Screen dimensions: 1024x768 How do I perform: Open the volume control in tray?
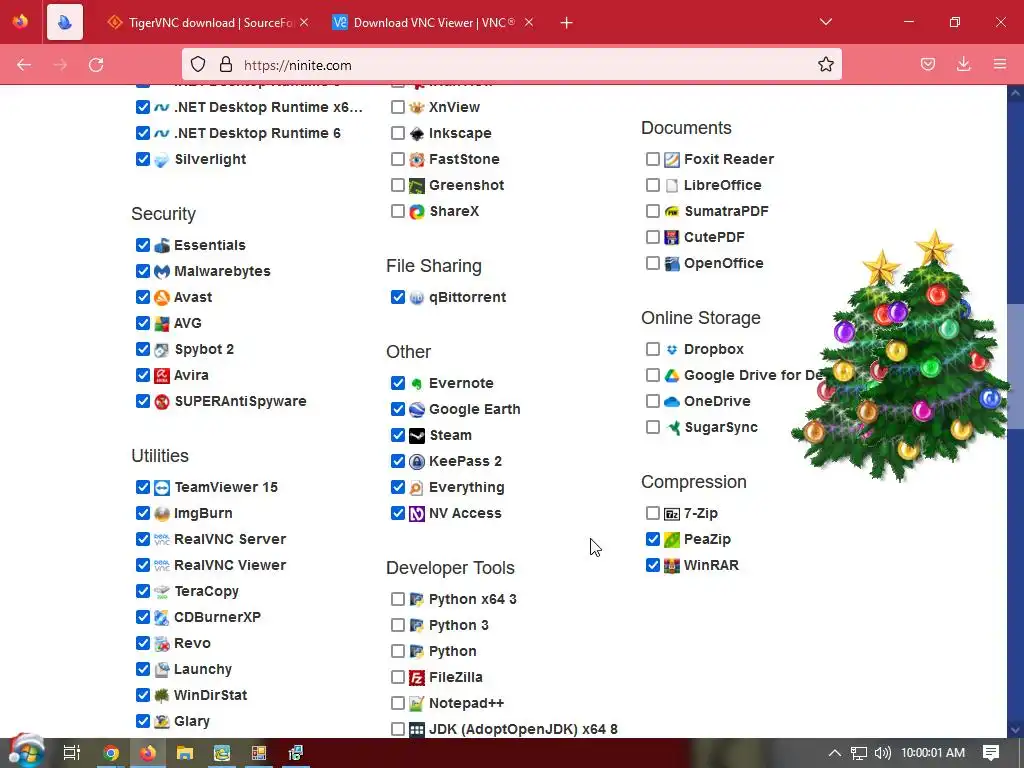[882, 753]
